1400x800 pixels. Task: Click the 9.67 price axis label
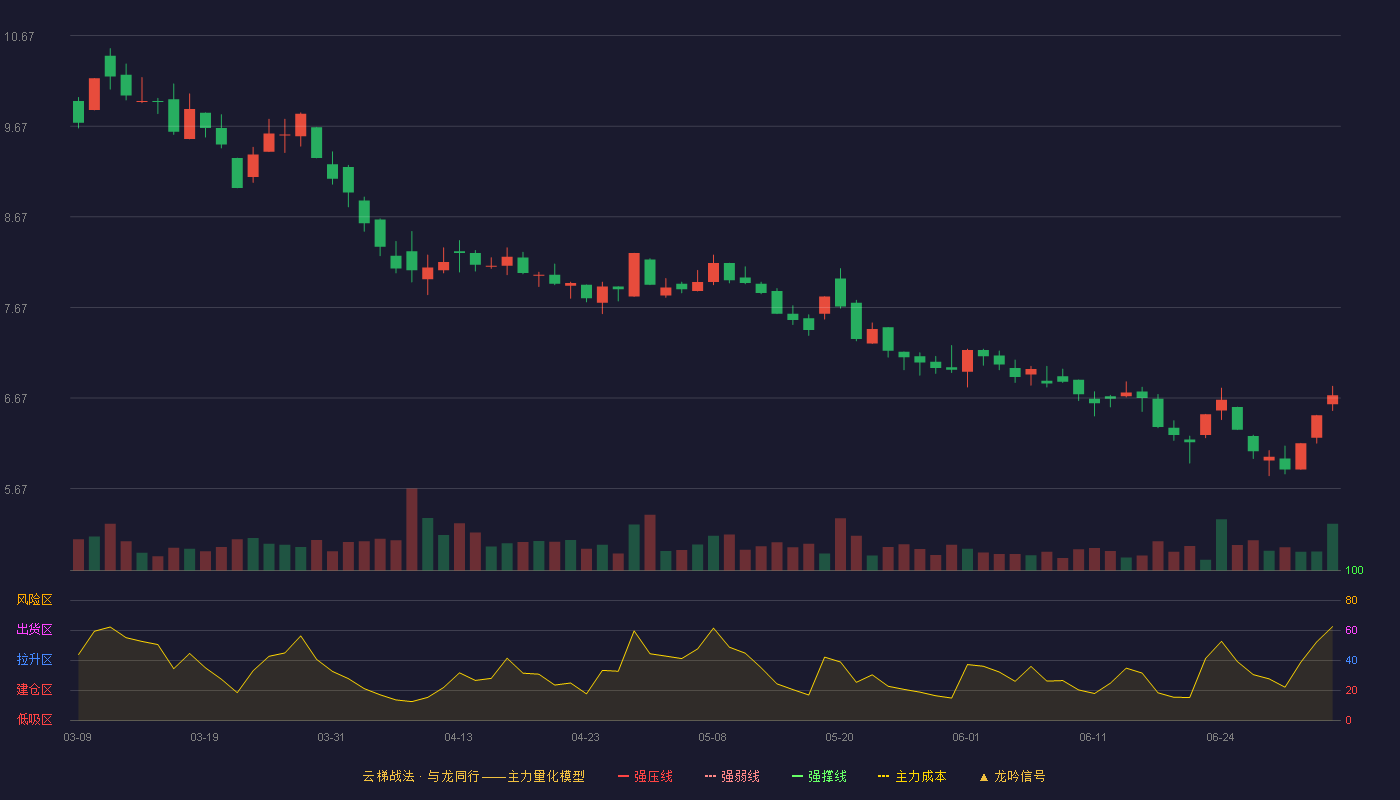16,128
